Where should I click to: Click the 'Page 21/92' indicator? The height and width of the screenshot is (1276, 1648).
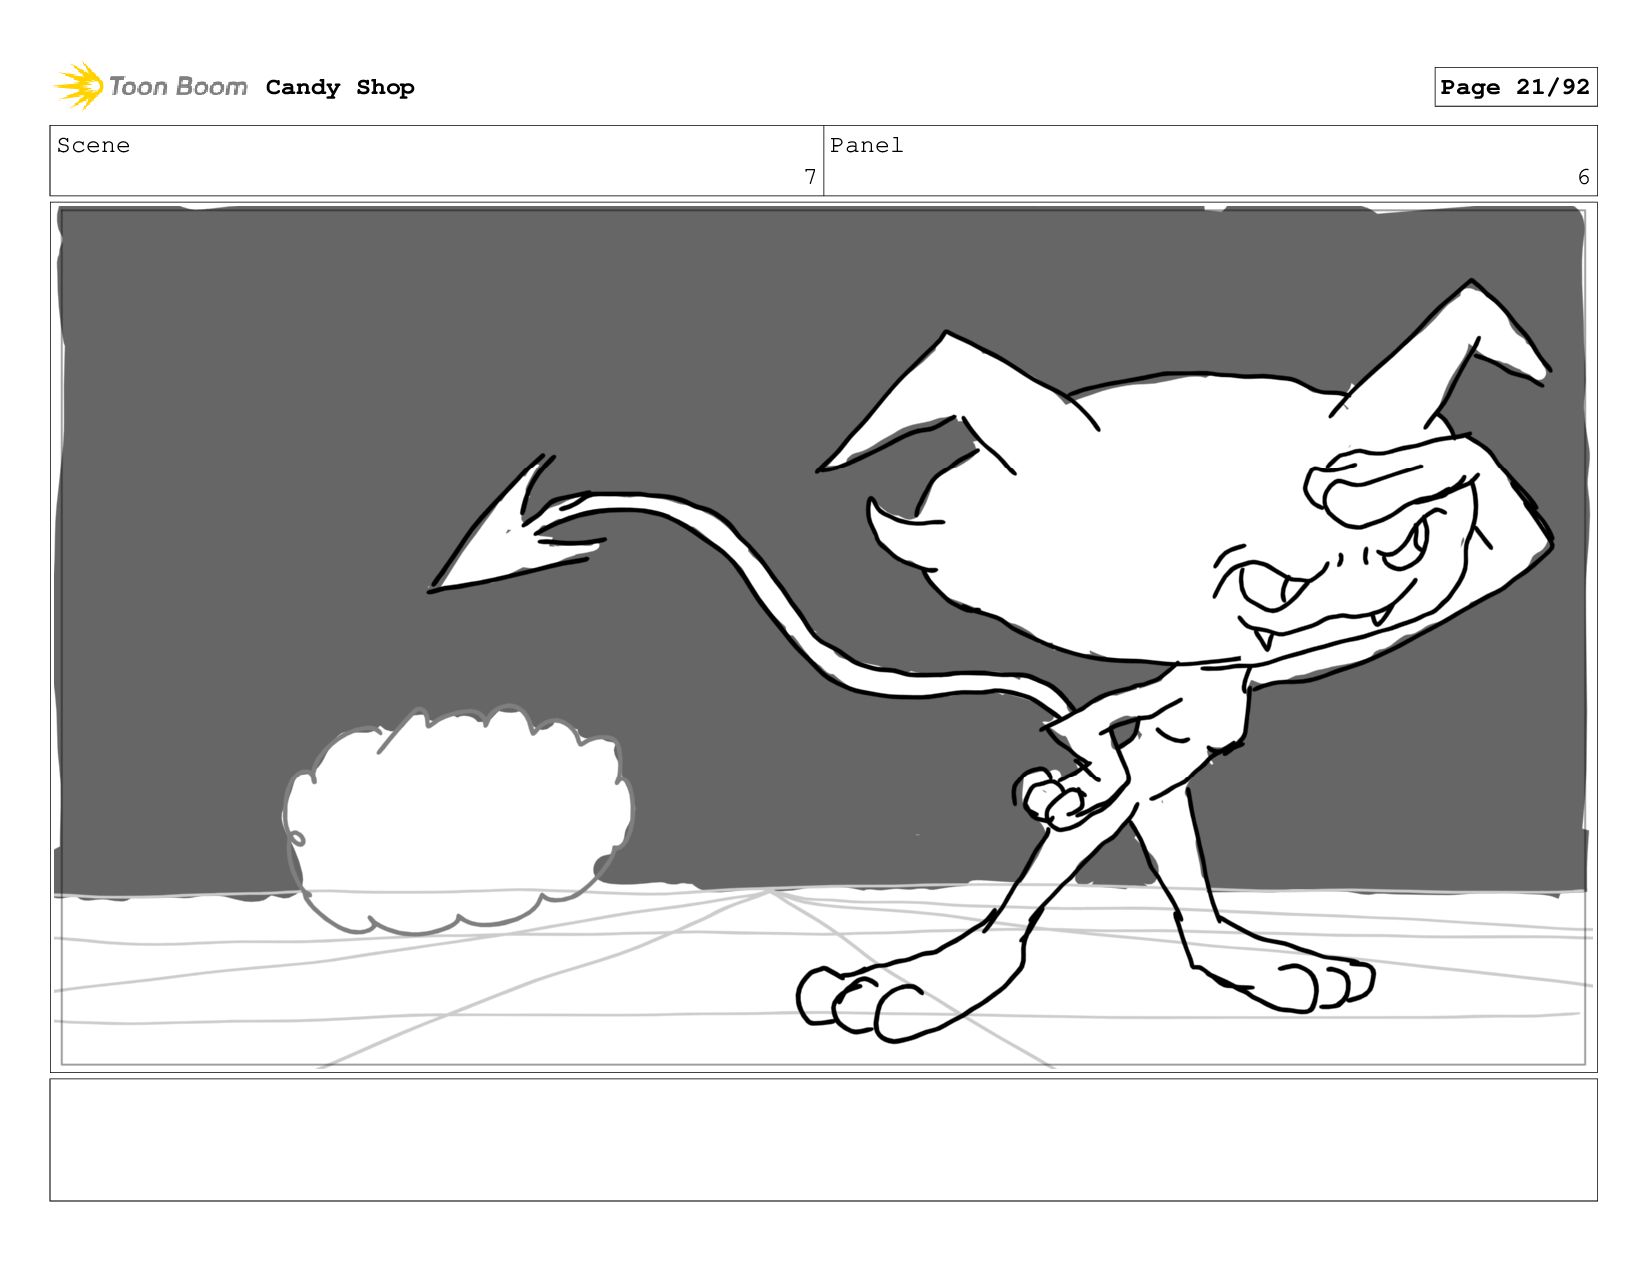tap(1515, 87)
